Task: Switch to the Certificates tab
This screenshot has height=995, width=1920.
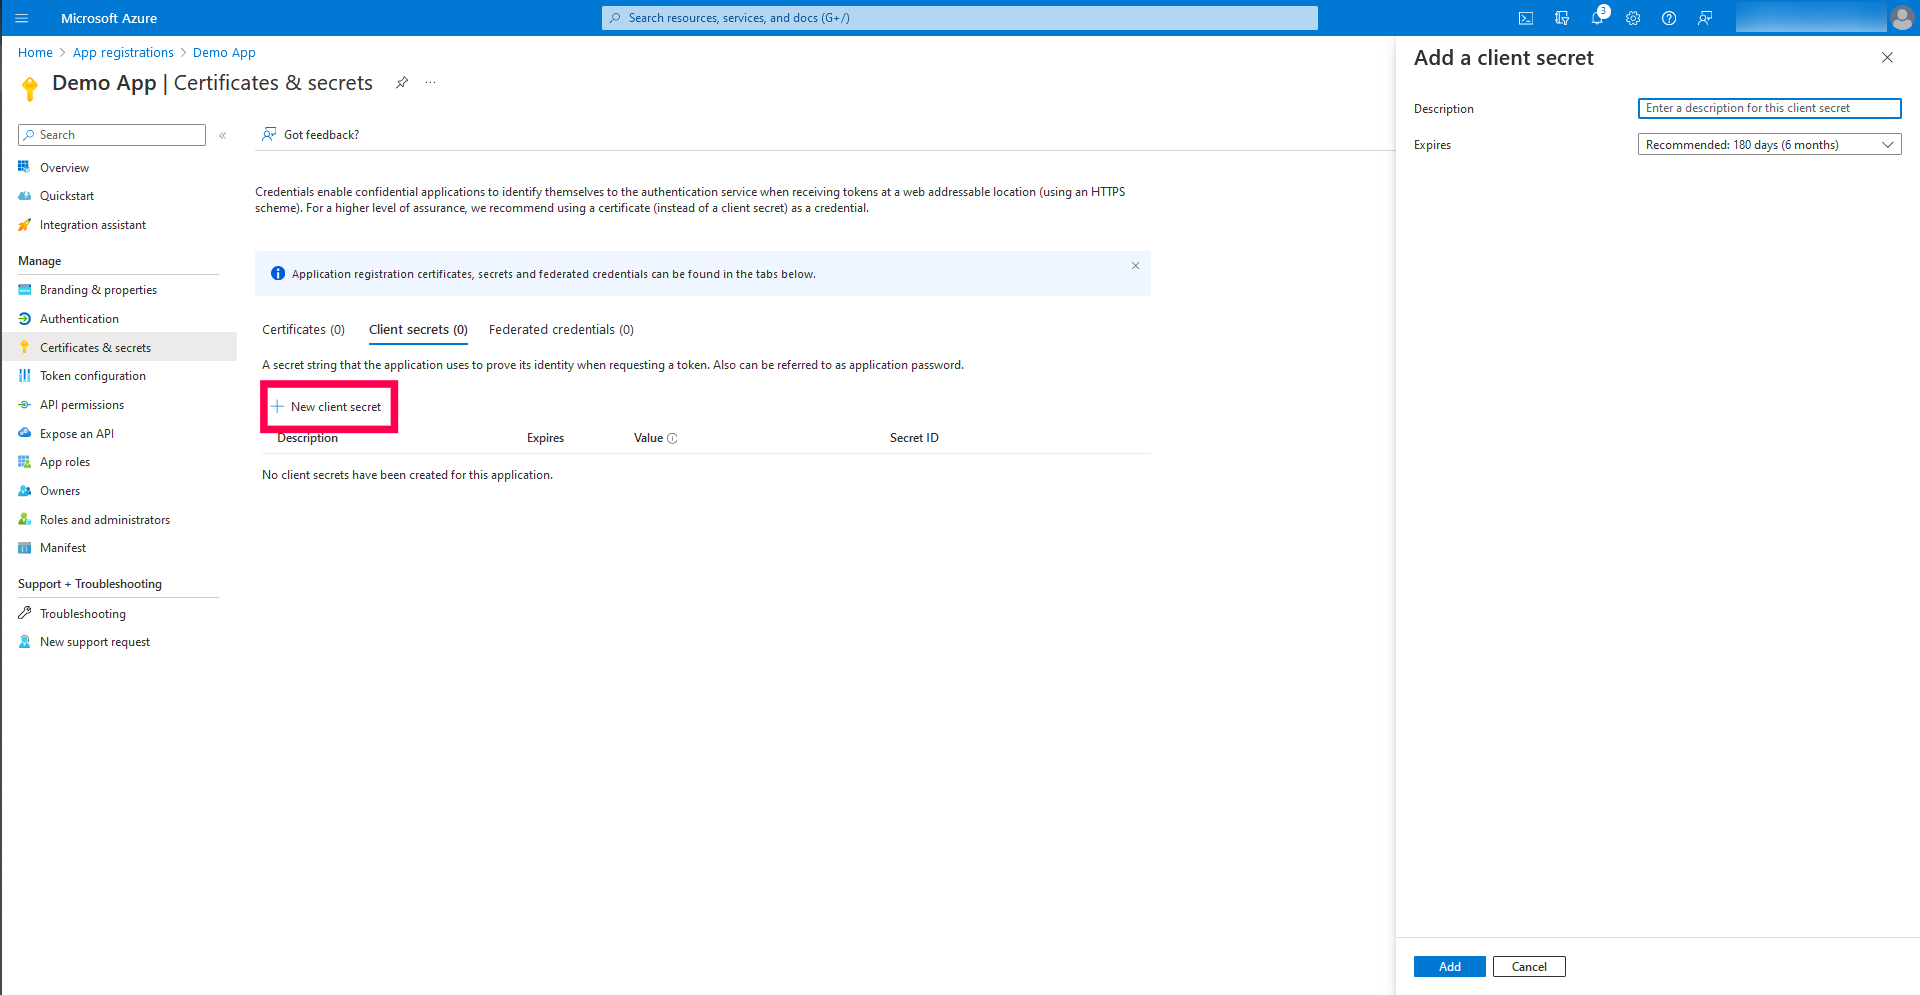Action: (303, 329)
